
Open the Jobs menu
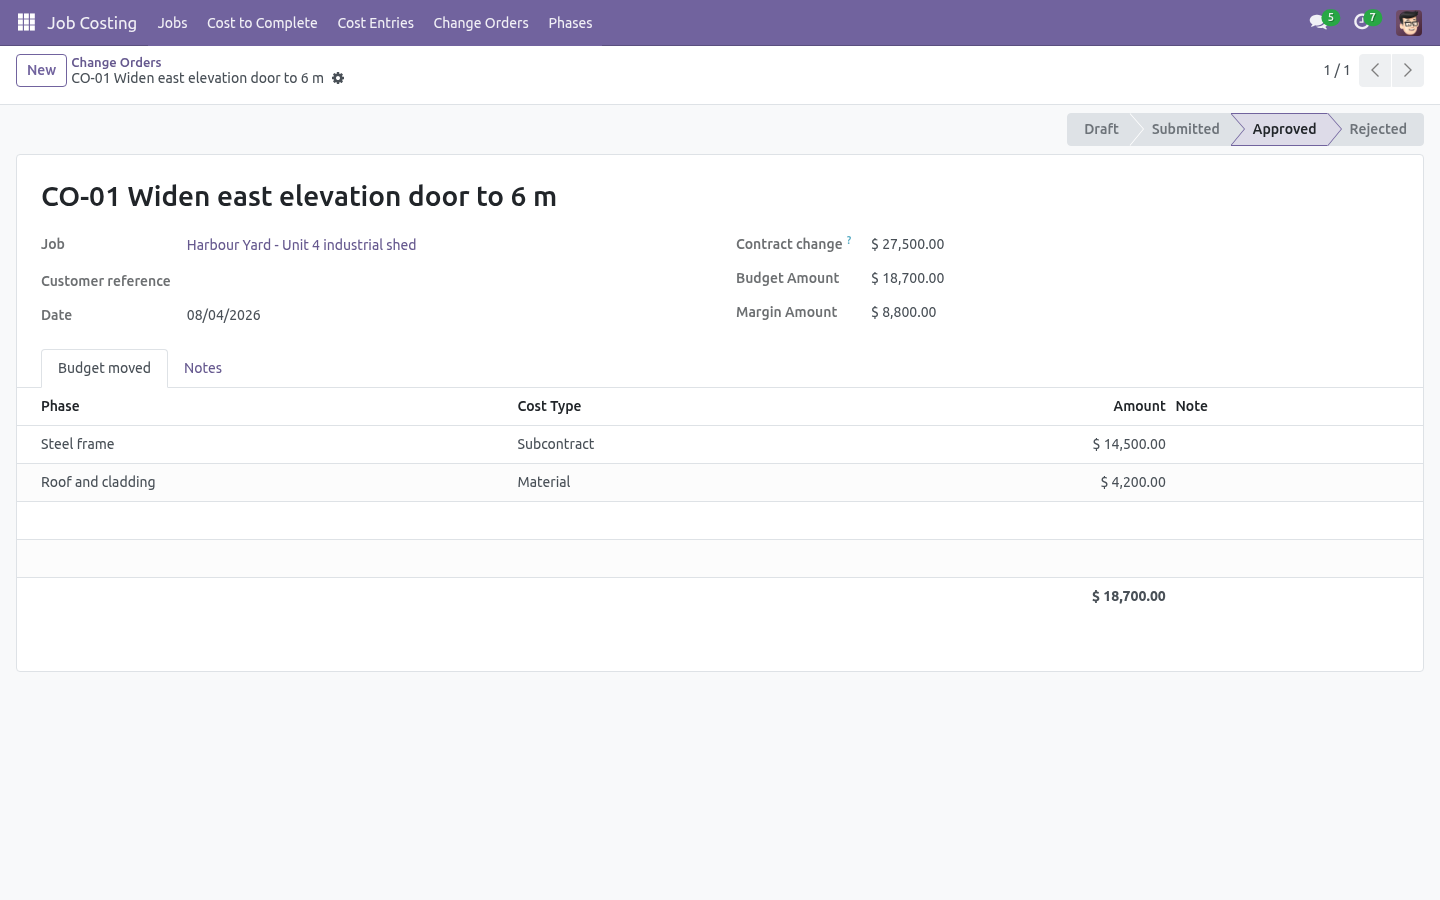[x=172, y=23]
